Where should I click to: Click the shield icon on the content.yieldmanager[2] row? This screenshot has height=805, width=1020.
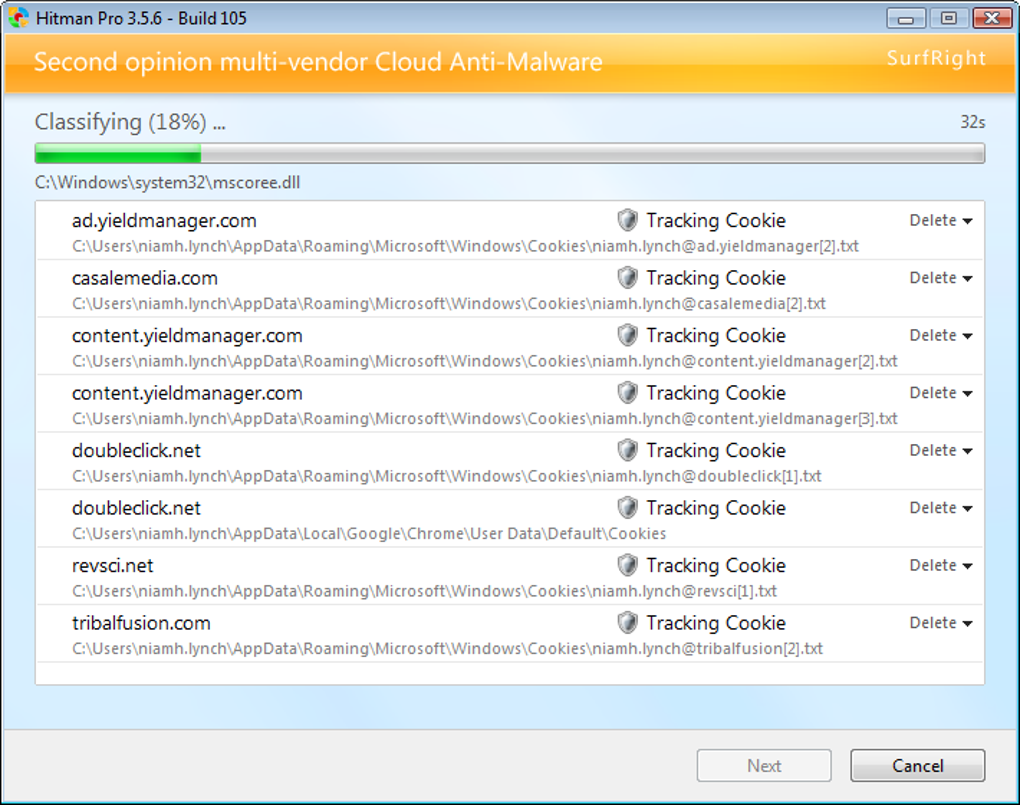click(x=627, y=335)
